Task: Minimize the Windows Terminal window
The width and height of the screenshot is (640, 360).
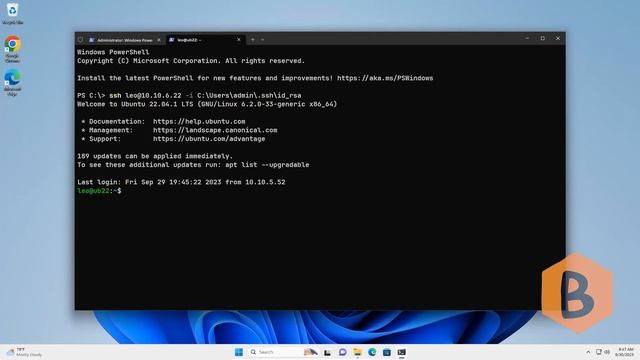Action: [527, 38]
